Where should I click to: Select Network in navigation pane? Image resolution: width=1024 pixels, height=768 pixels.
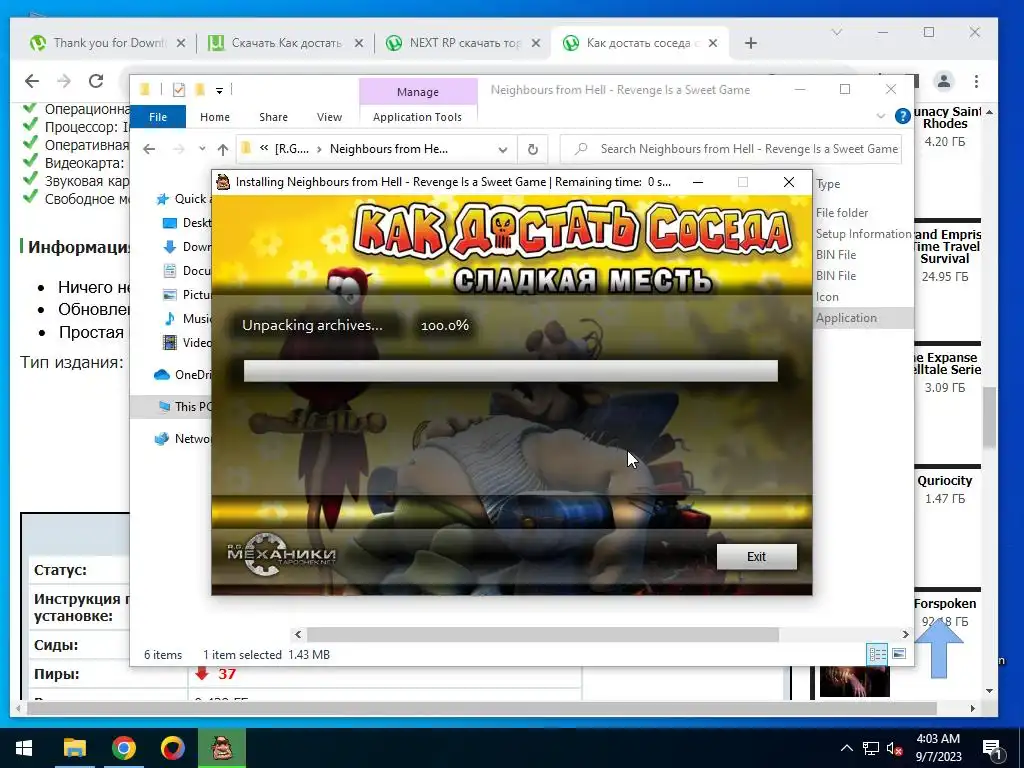182,439
